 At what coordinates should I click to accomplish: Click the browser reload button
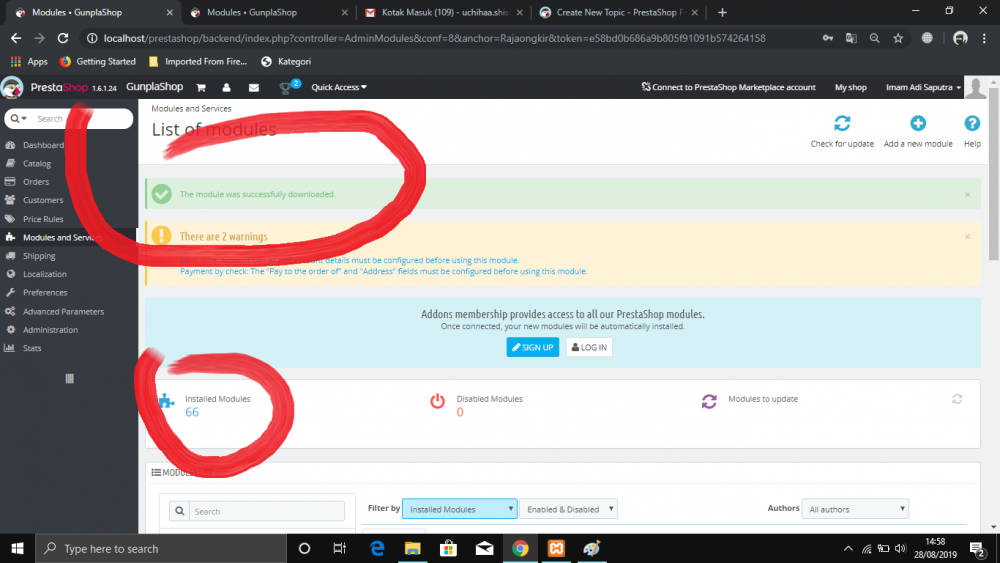[62, 38]
